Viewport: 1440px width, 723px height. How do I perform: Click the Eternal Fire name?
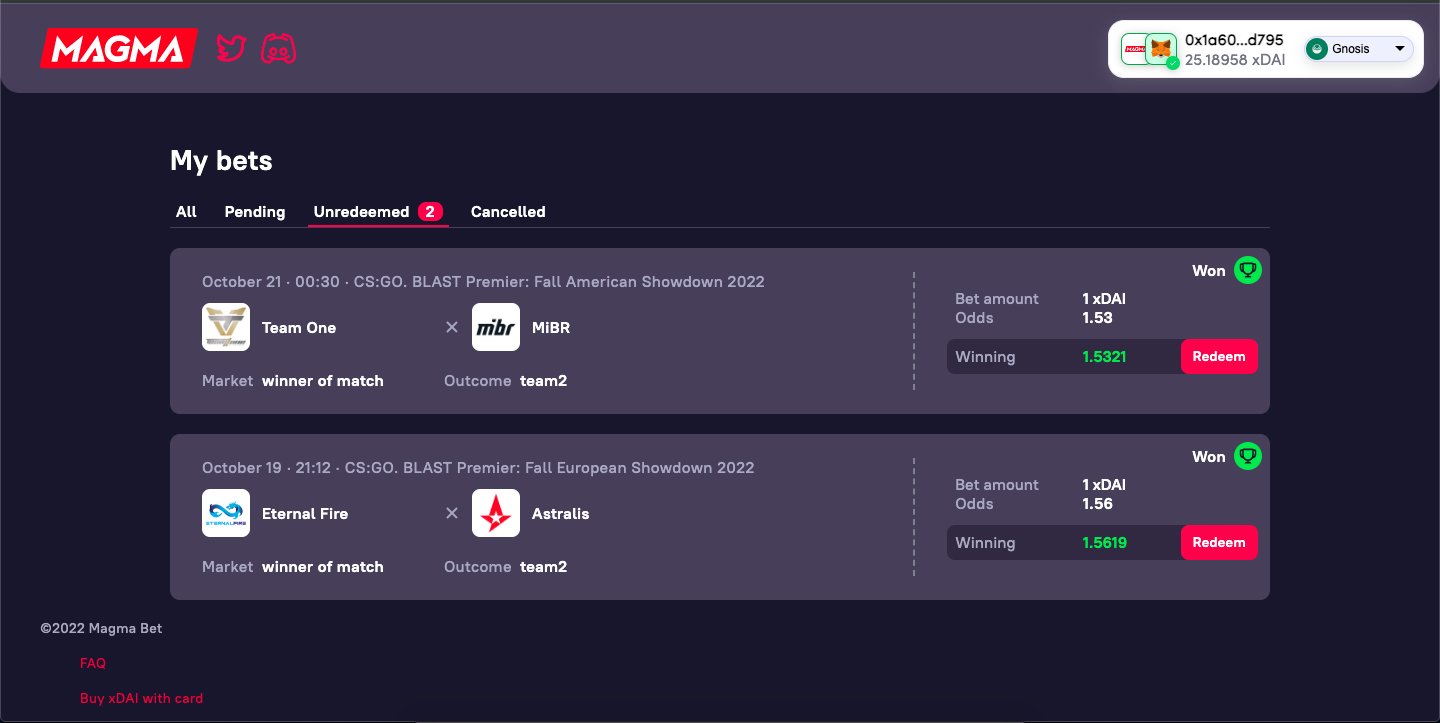[x=305, y=514]
